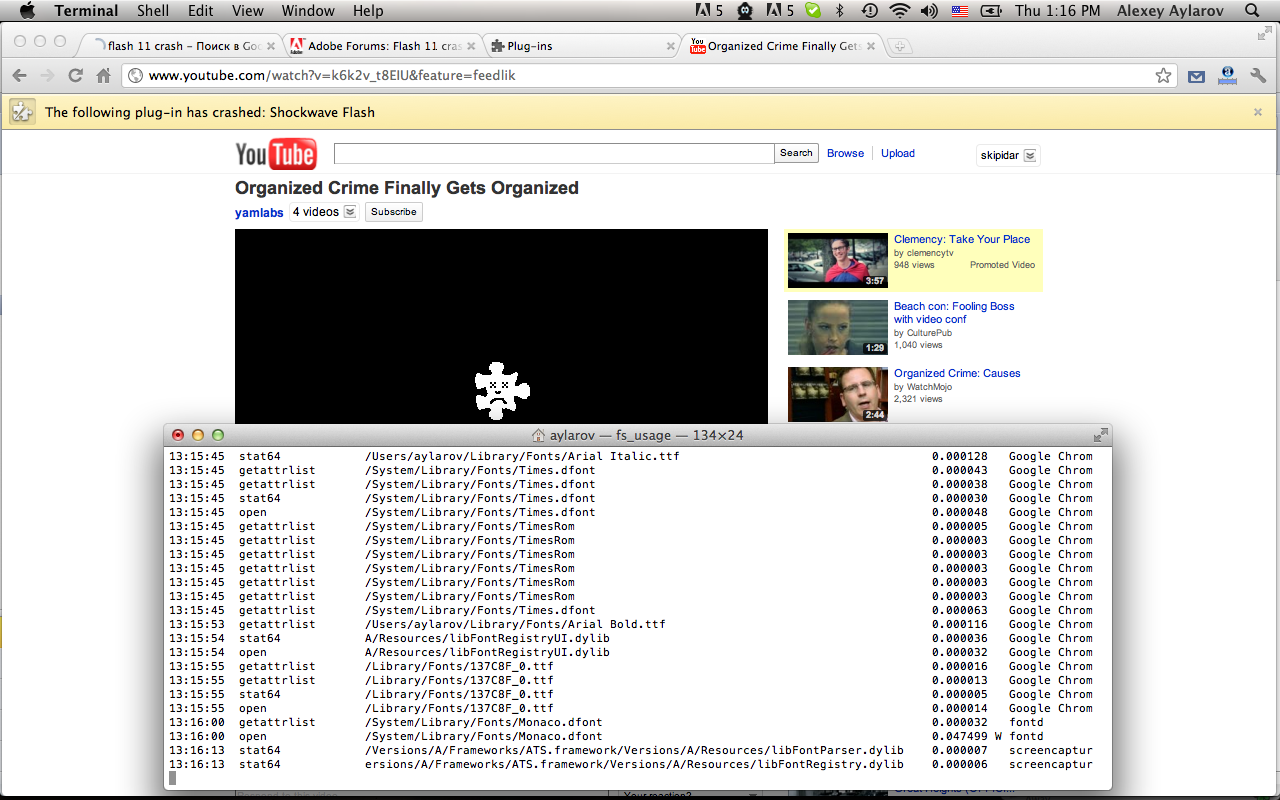The image size is (1280, 800).
Task: Click the YouTube Search button
Action: coord(796,153)
